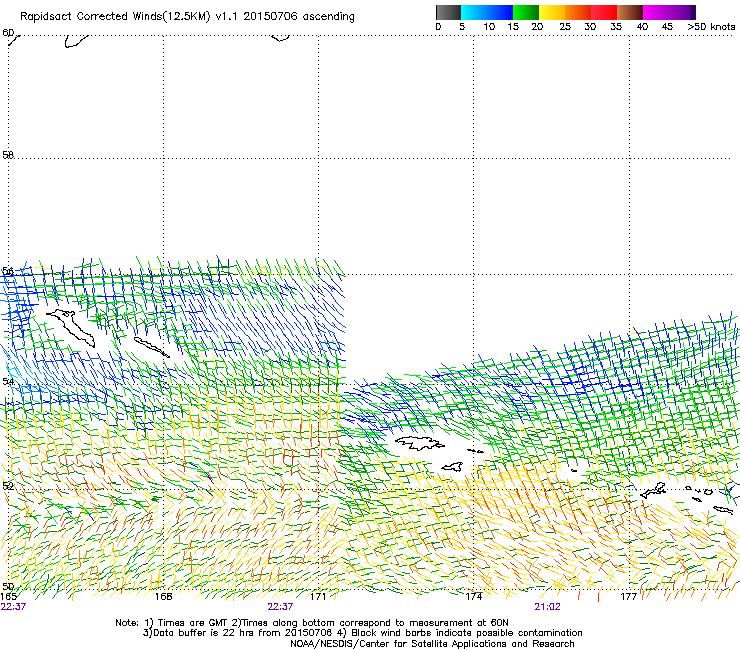Click the 'Rapidscat Corrected Winds(12.5KM)' title text

[115, 17]
